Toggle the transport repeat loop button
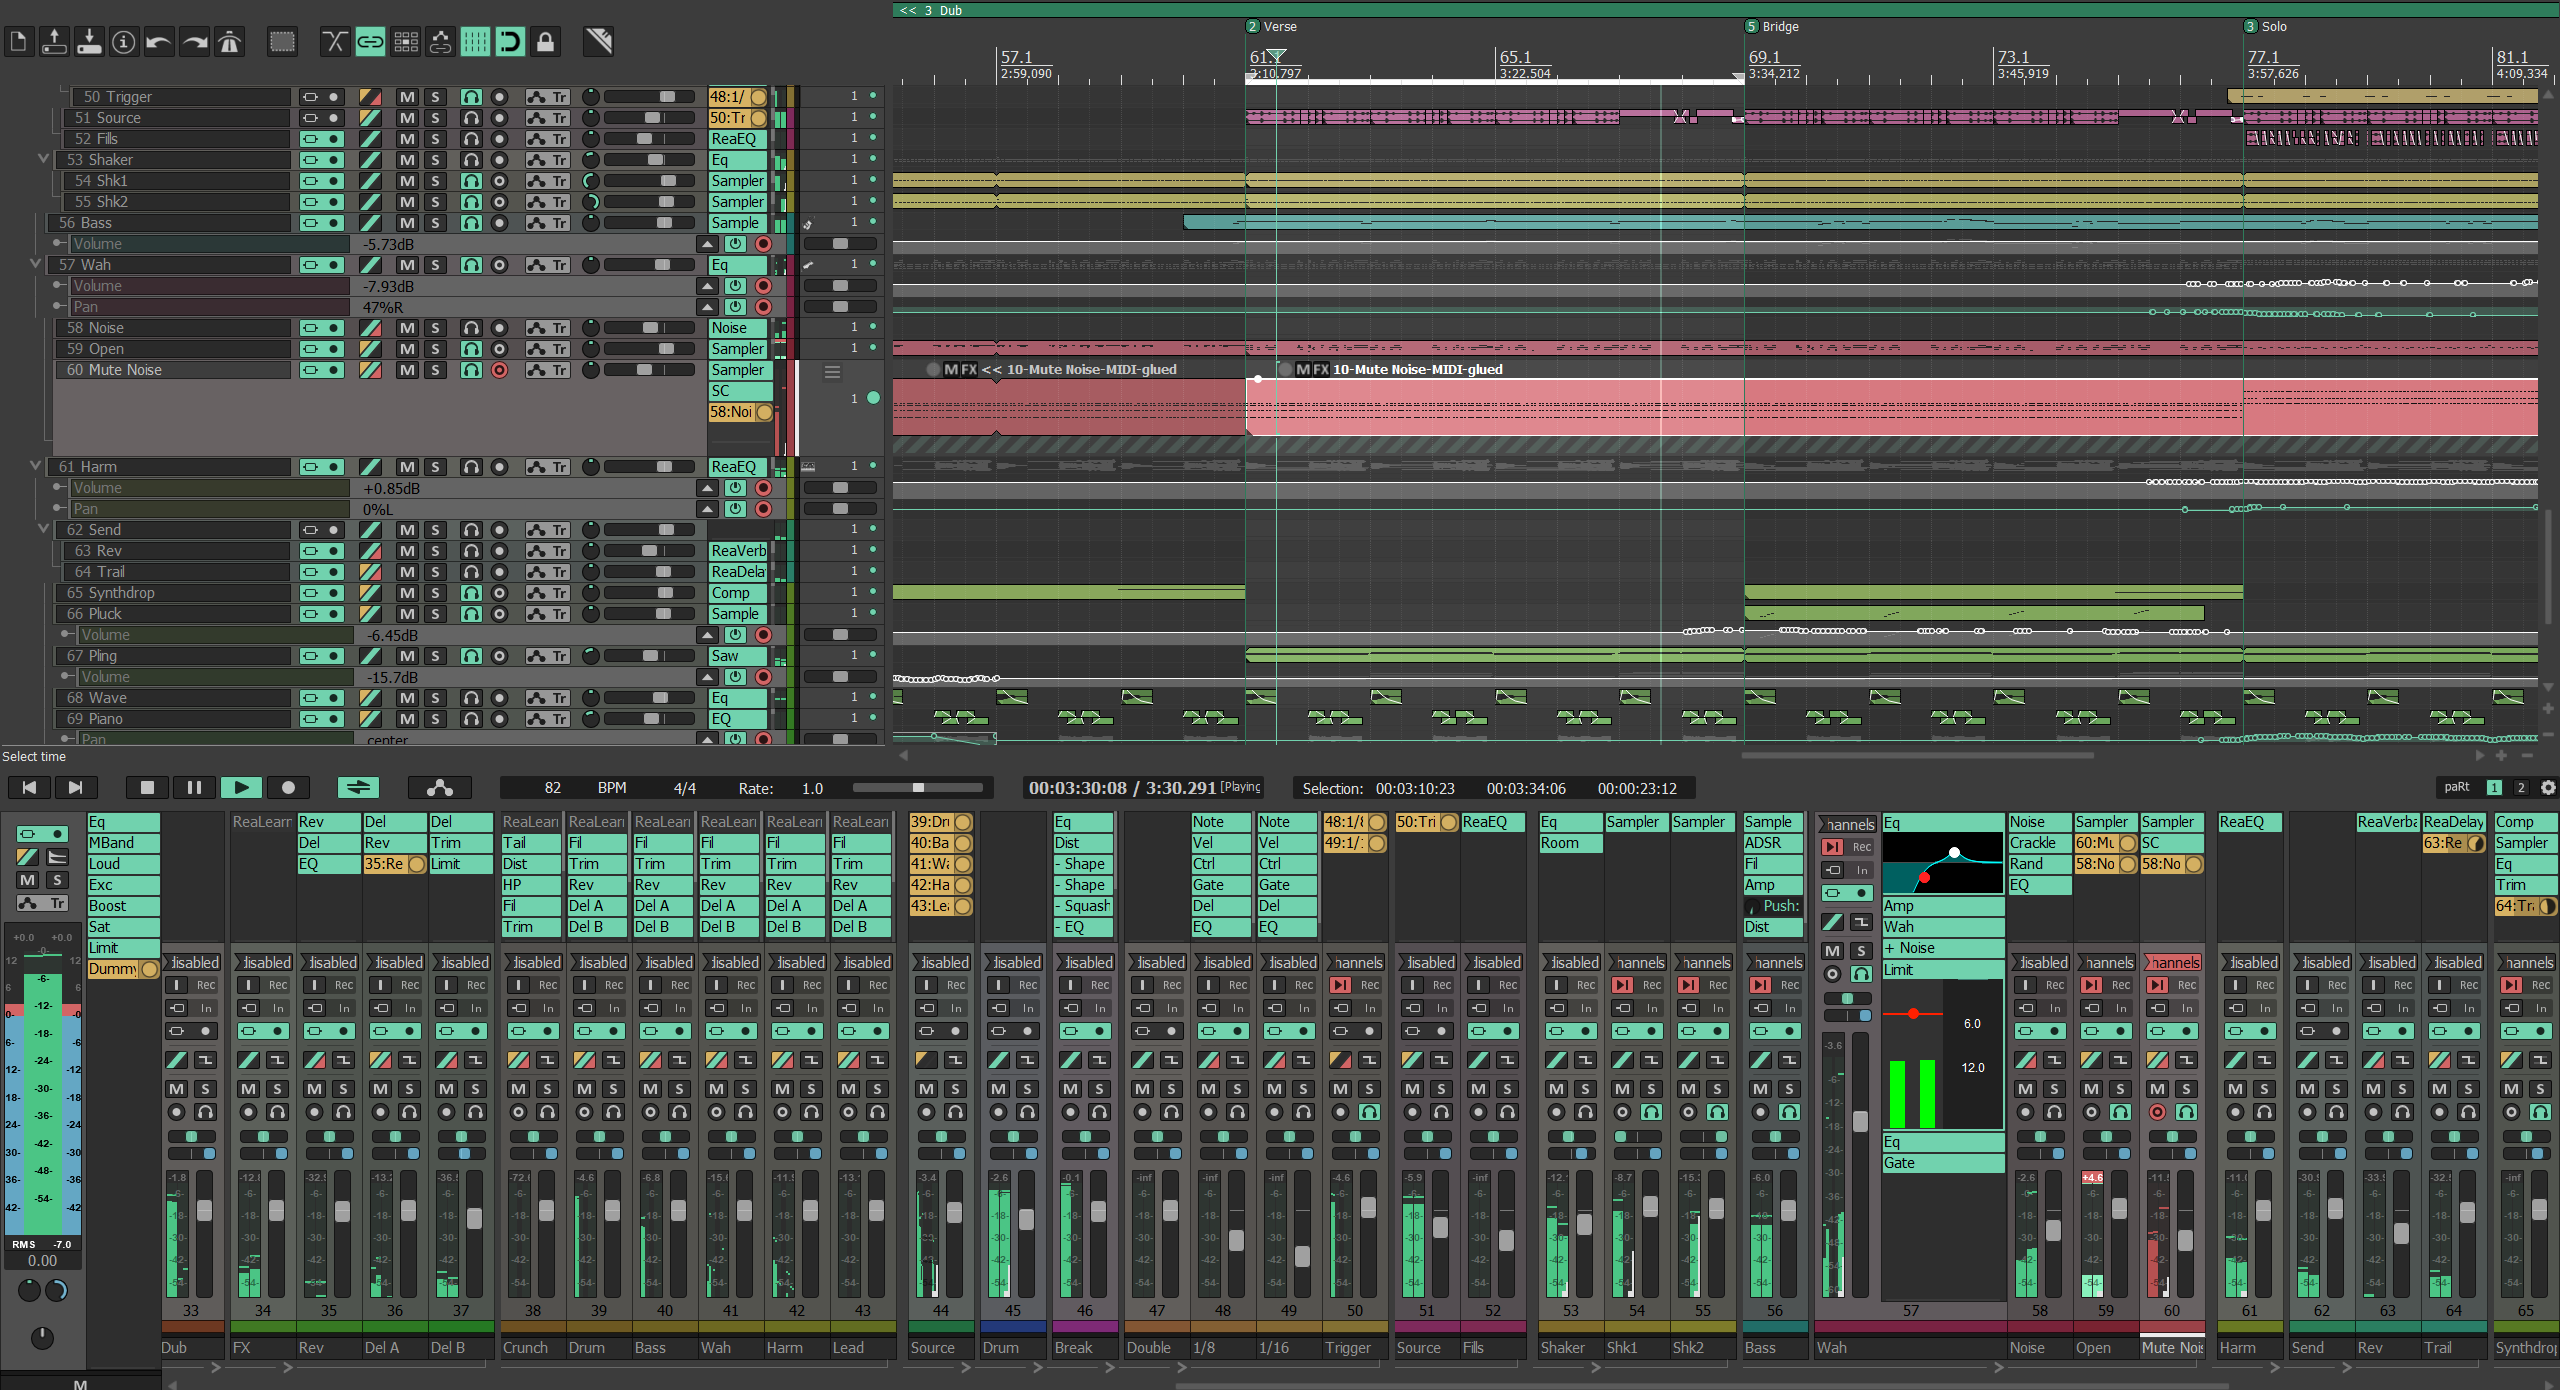The image size is (2560, 1390). (358, 788)
